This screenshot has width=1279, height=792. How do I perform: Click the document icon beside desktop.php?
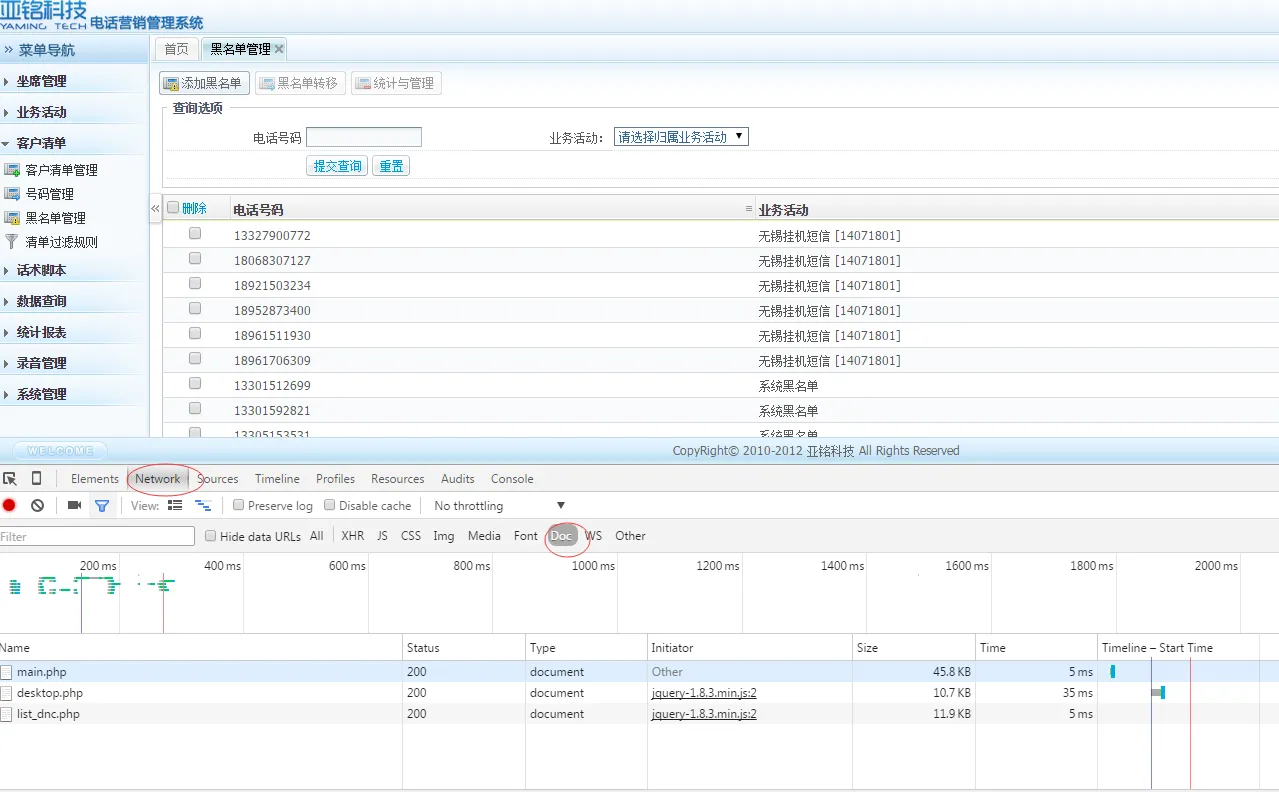tap(7, 693)
